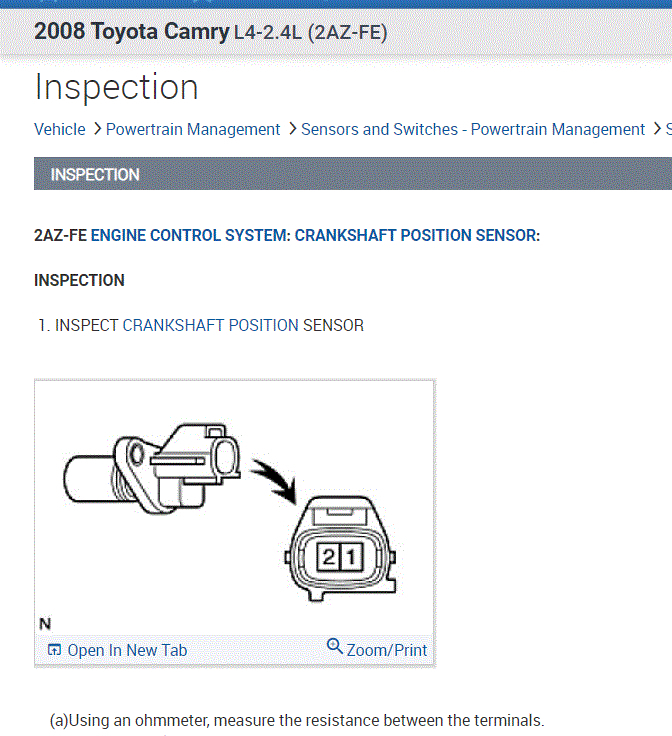The image size is (672, 736).
Task: Click terminal 1 in the connector diagram
Action: coord(349,559)
